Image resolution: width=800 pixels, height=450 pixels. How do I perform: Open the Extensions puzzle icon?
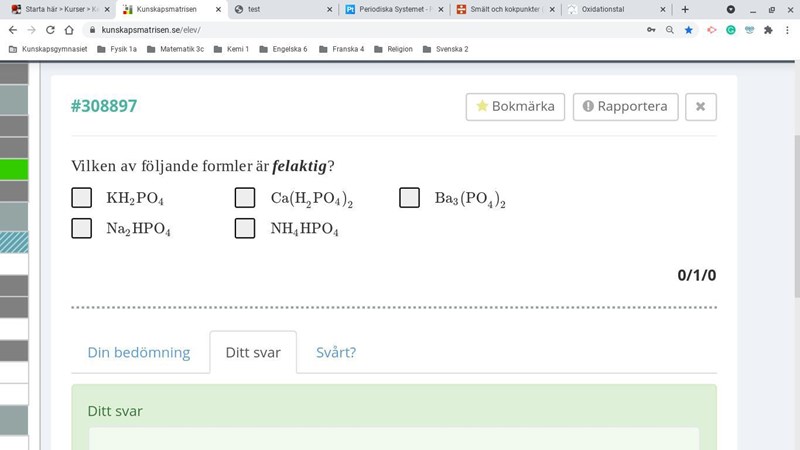tap(767, 30)
